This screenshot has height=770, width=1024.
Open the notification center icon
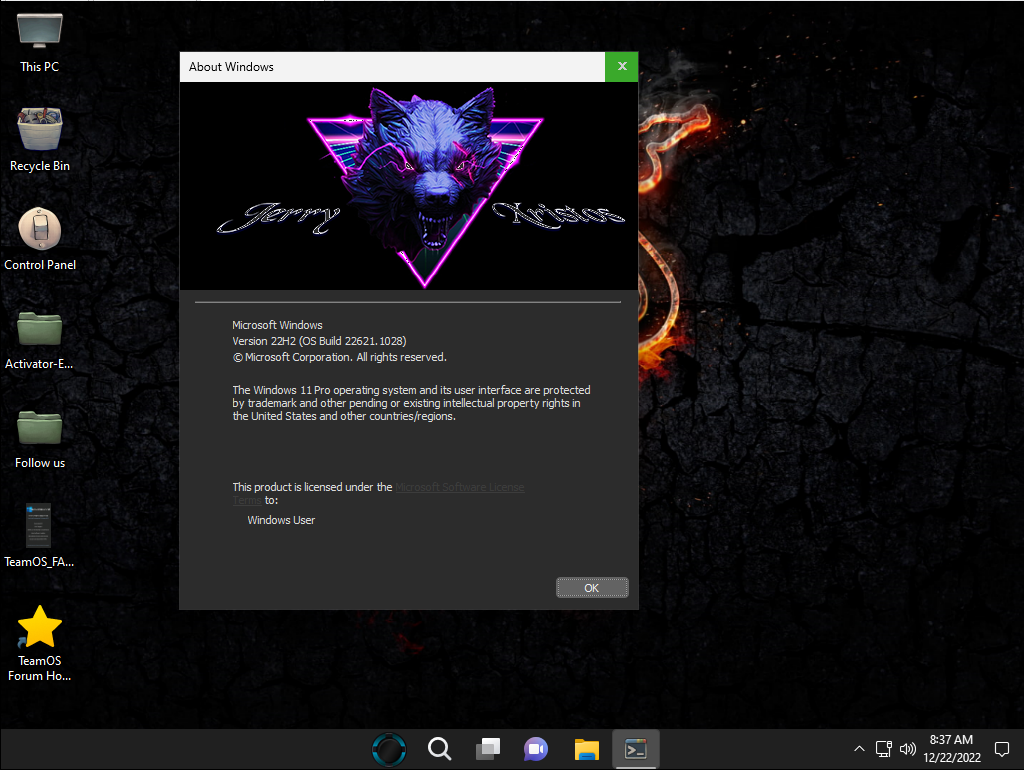[x=1002, y=749]
